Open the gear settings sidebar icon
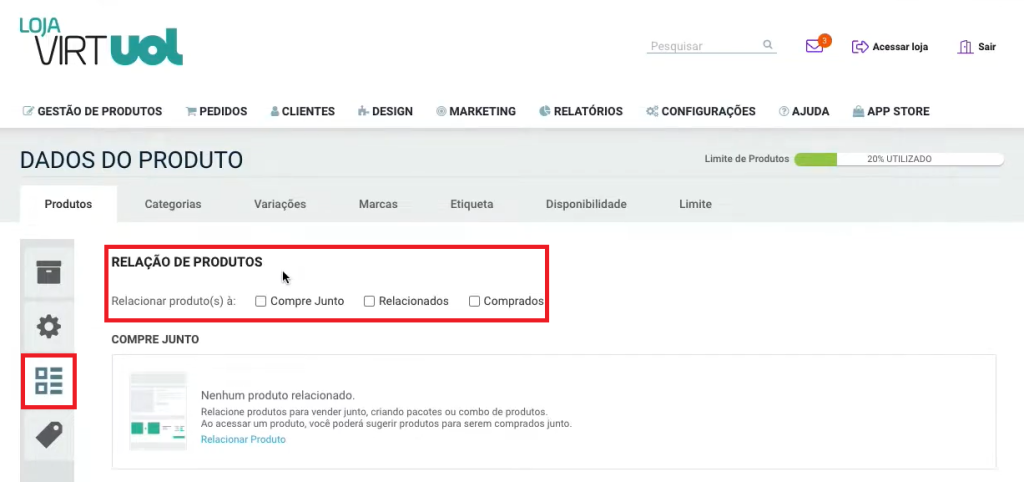This screenshot has width=1024, height=482. (48, 326)
